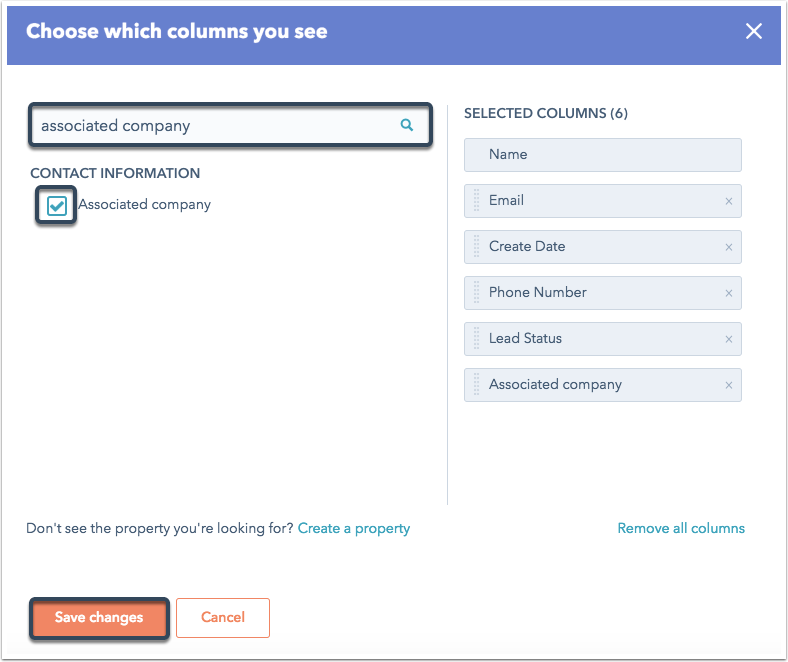Cancel the column changes

223,618
